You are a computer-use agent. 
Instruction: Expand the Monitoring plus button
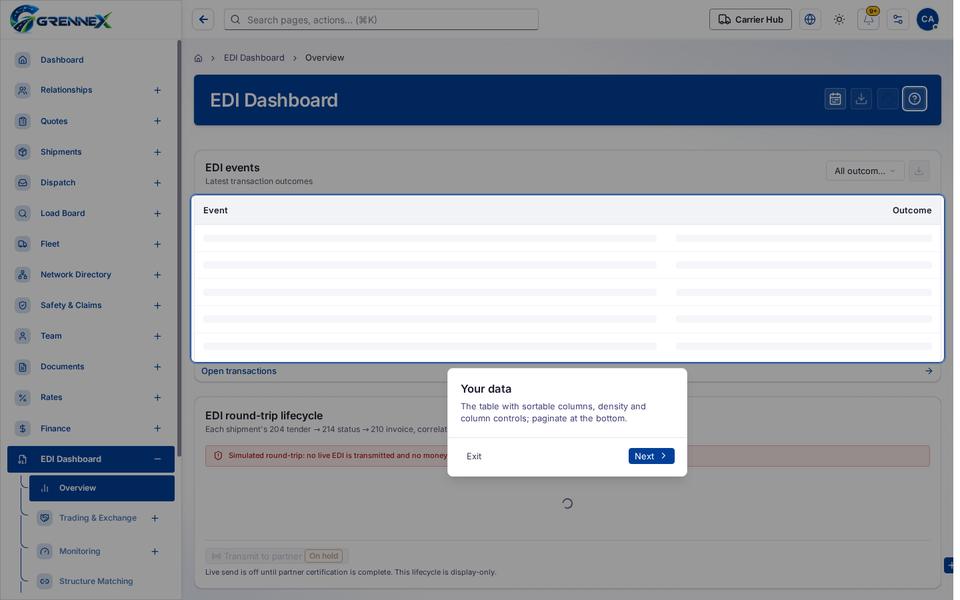click(155, 551)
